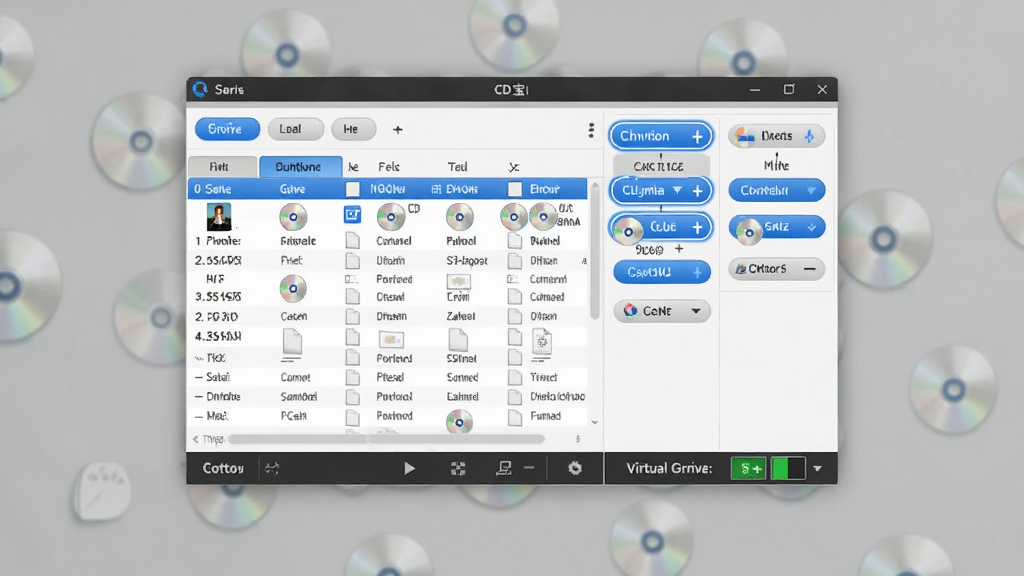Toggle the checkbox beside NOOkw header
This screenshot has height=576, width=1024.
coord(353,189)
